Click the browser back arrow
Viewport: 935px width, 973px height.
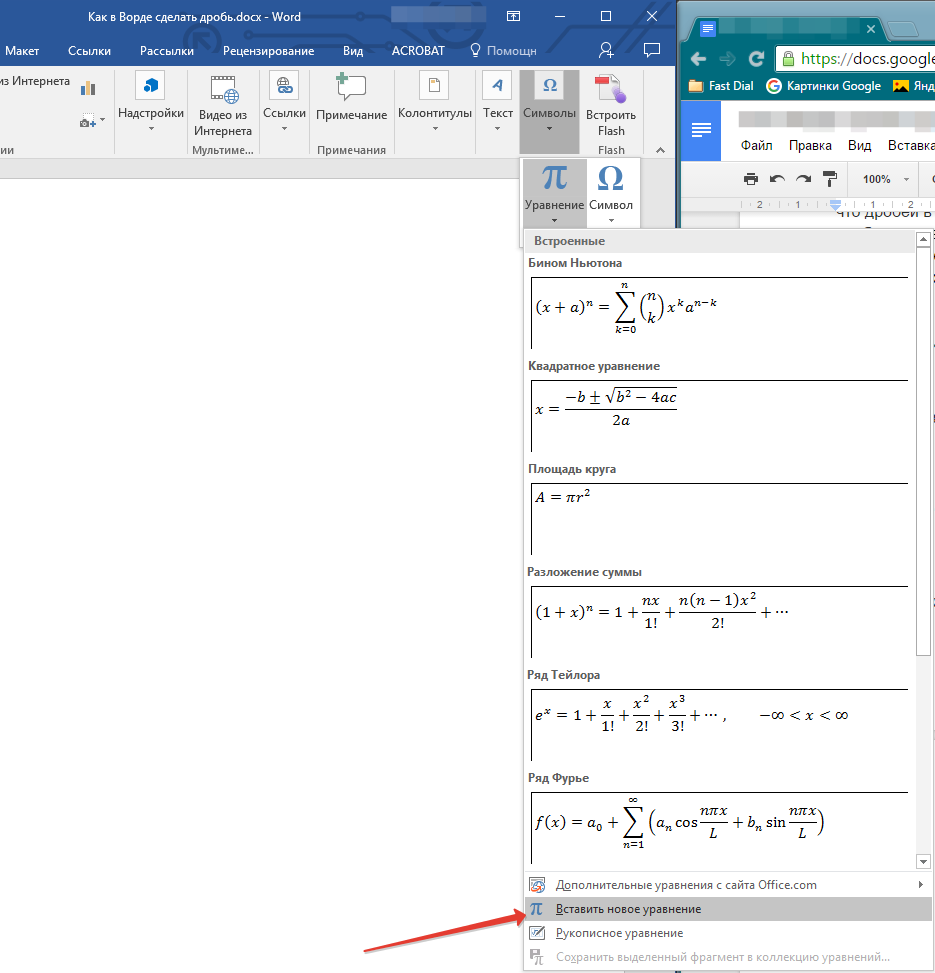[x=698, y=59]
